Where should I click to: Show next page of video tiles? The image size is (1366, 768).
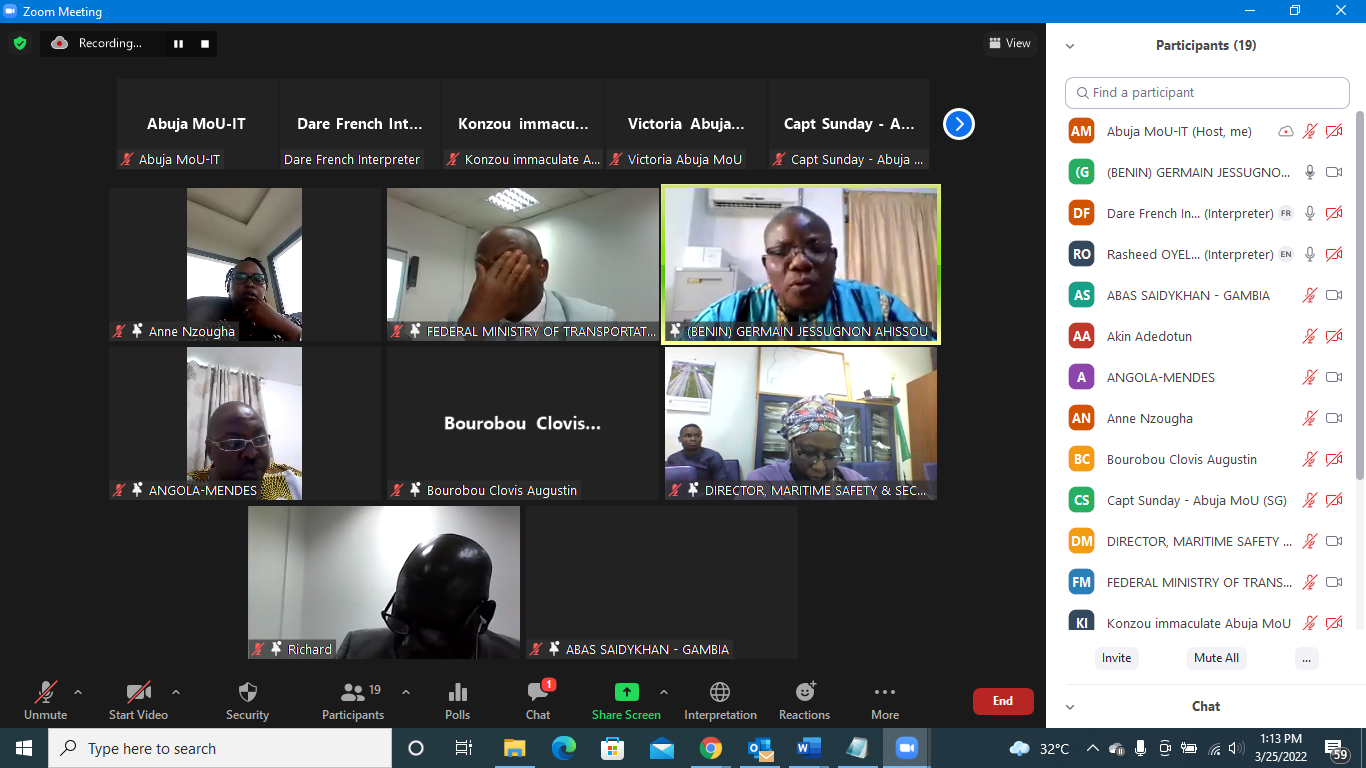click(x=958, y=124)
